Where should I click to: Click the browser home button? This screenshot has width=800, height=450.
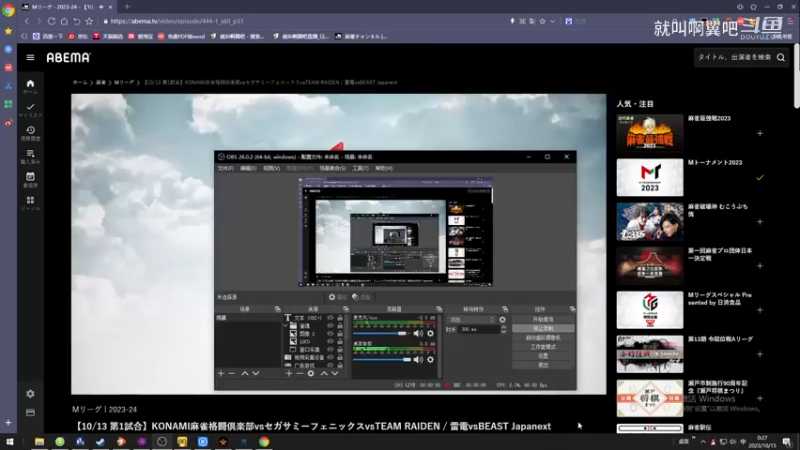click(64, 21)
